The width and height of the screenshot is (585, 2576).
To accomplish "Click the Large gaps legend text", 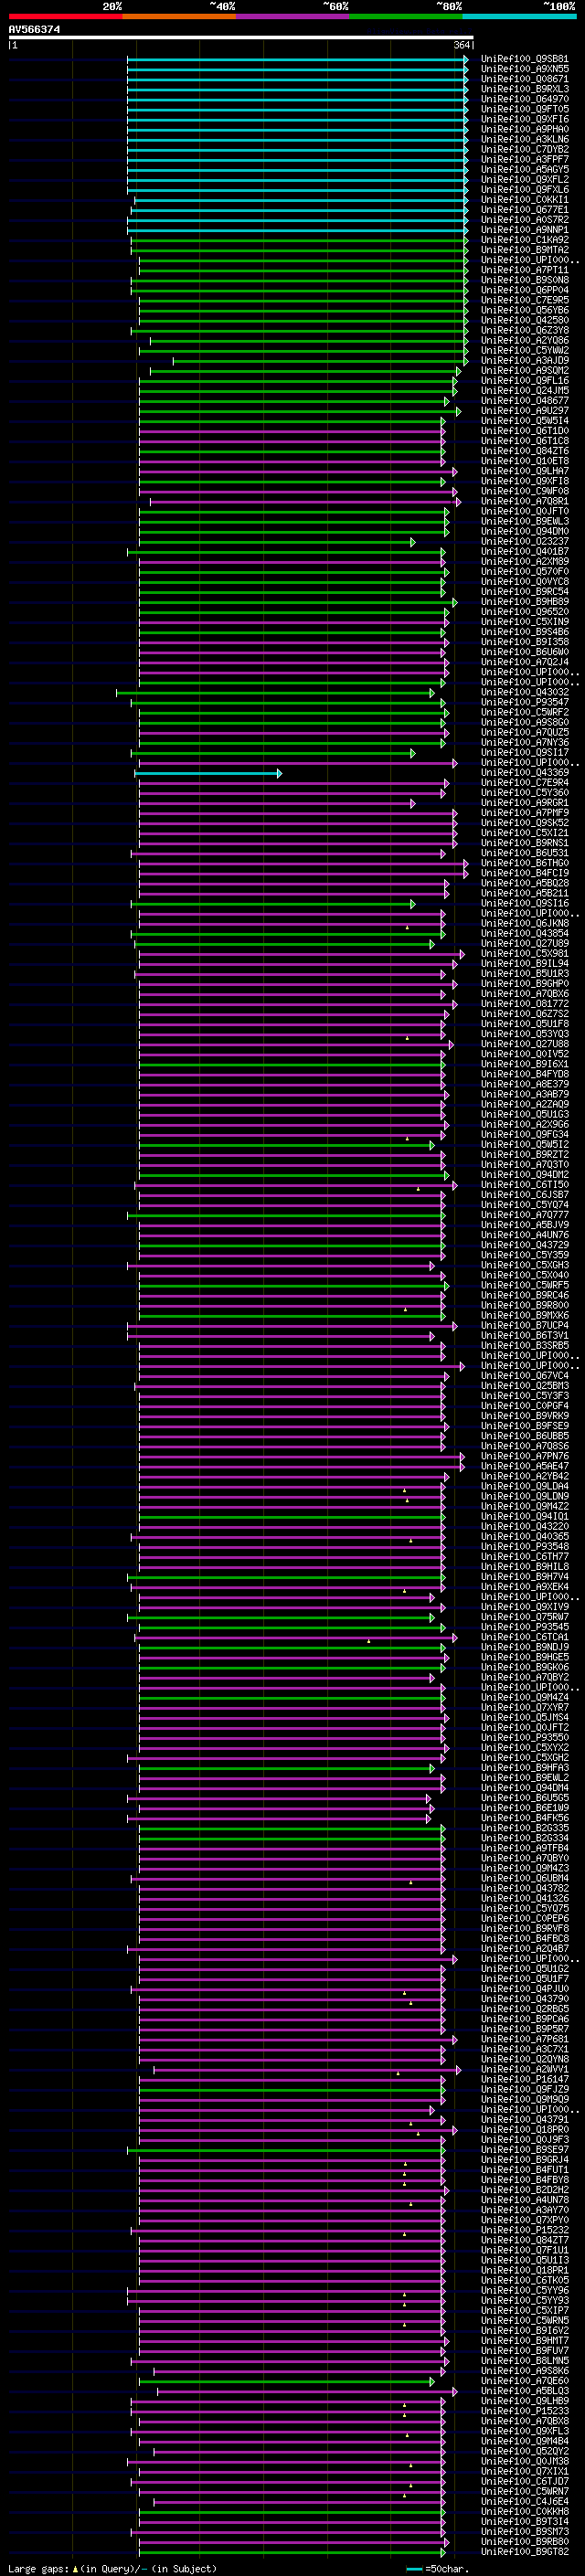I will click(x=112, y=2568).
